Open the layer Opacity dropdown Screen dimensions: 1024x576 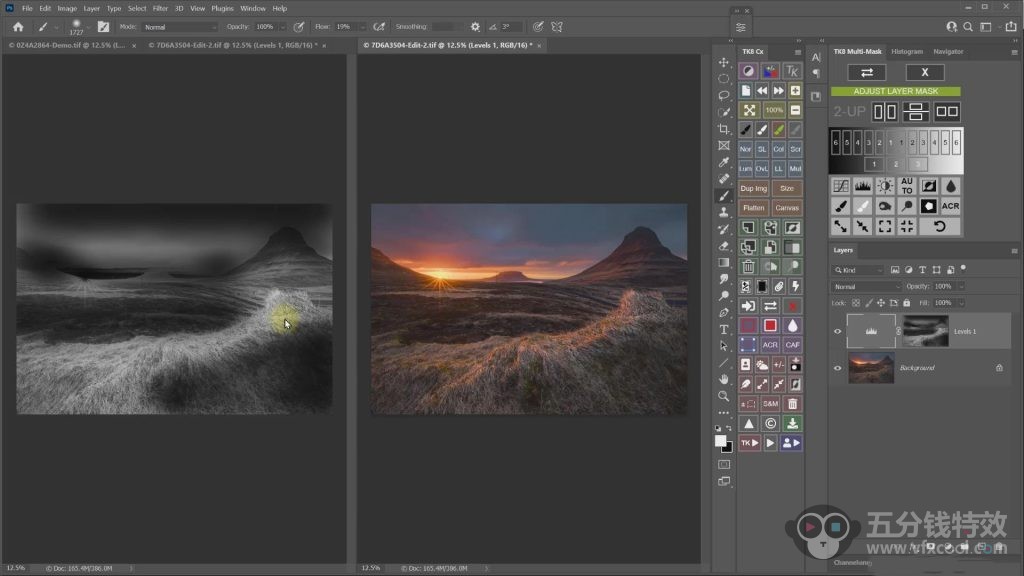961,287
